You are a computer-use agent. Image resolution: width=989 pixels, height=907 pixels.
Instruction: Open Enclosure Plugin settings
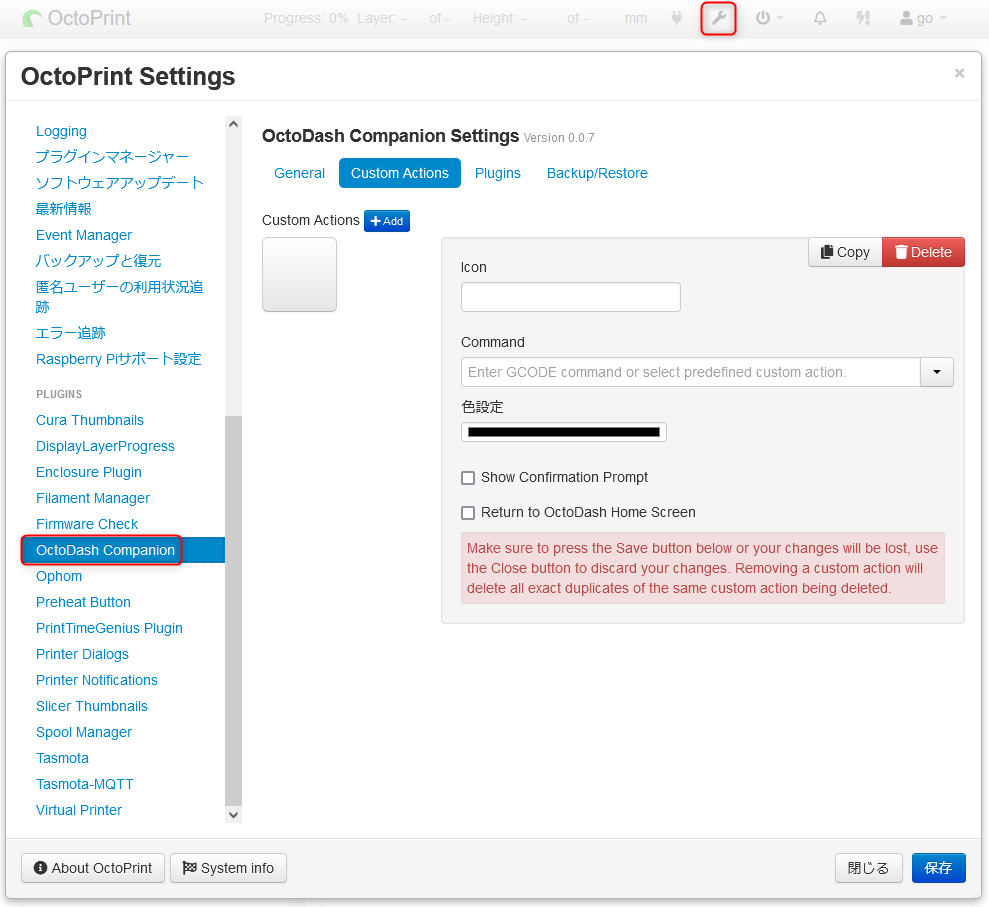click(89, 472)
